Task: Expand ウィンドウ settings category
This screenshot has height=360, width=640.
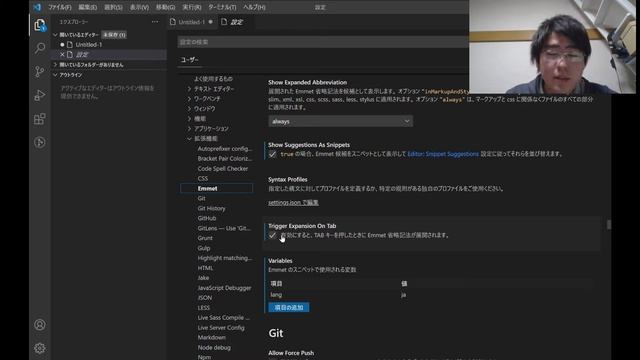Action: pyautogui.click(x=189, y=109)
